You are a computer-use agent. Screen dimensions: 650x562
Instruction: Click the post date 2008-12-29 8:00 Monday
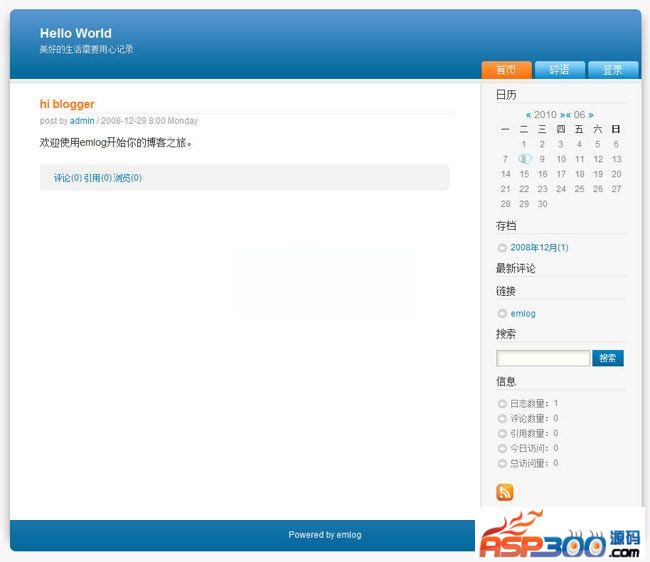pos(149,121)
